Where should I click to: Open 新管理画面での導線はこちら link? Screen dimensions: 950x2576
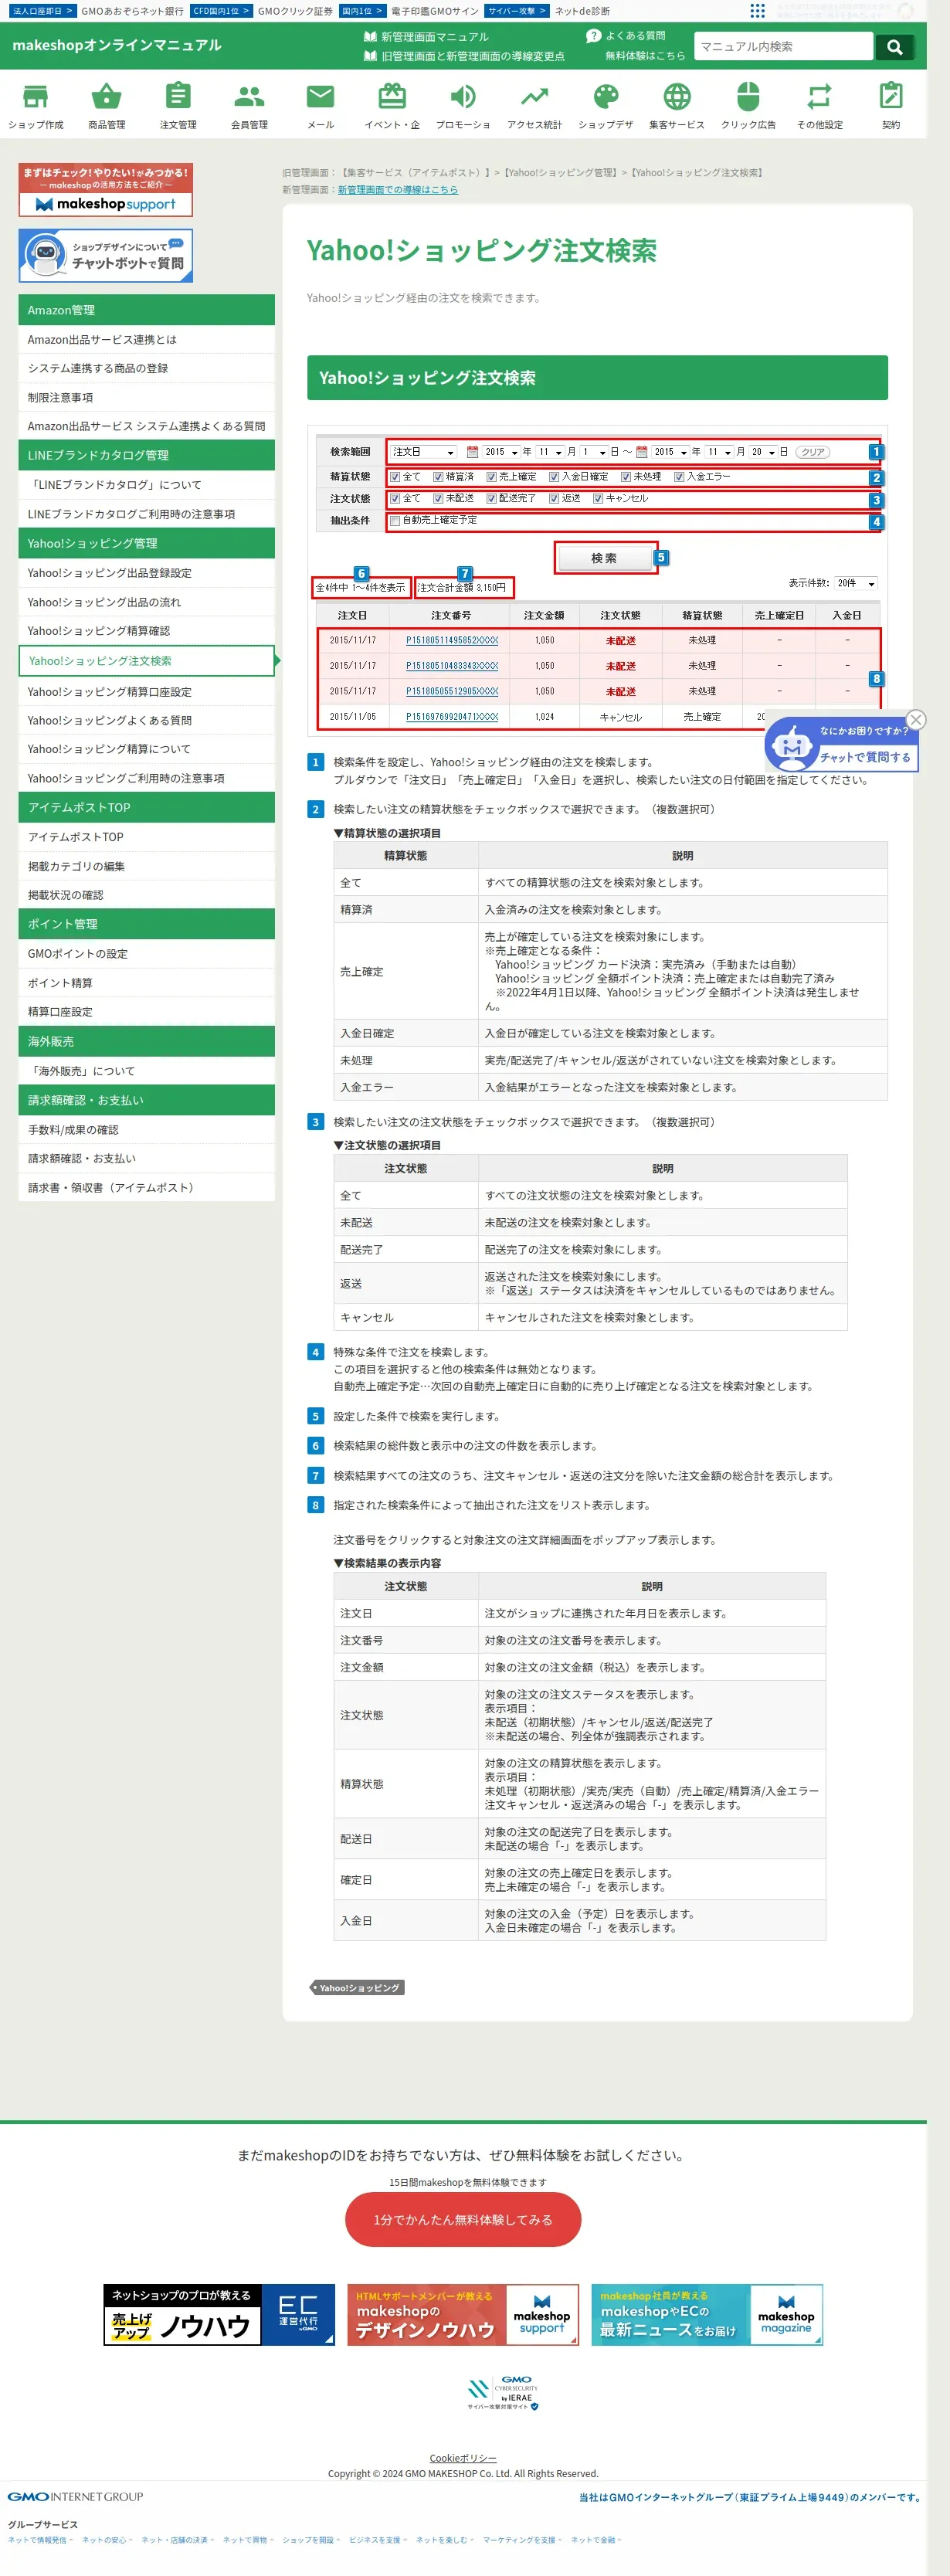(397, 189)
